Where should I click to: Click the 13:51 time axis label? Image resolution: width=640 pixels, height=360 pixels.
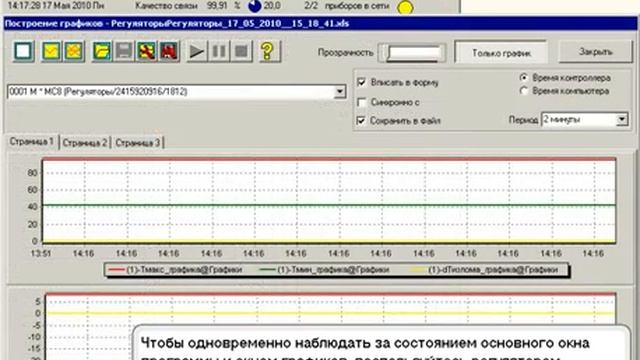(x=41, y=253)
